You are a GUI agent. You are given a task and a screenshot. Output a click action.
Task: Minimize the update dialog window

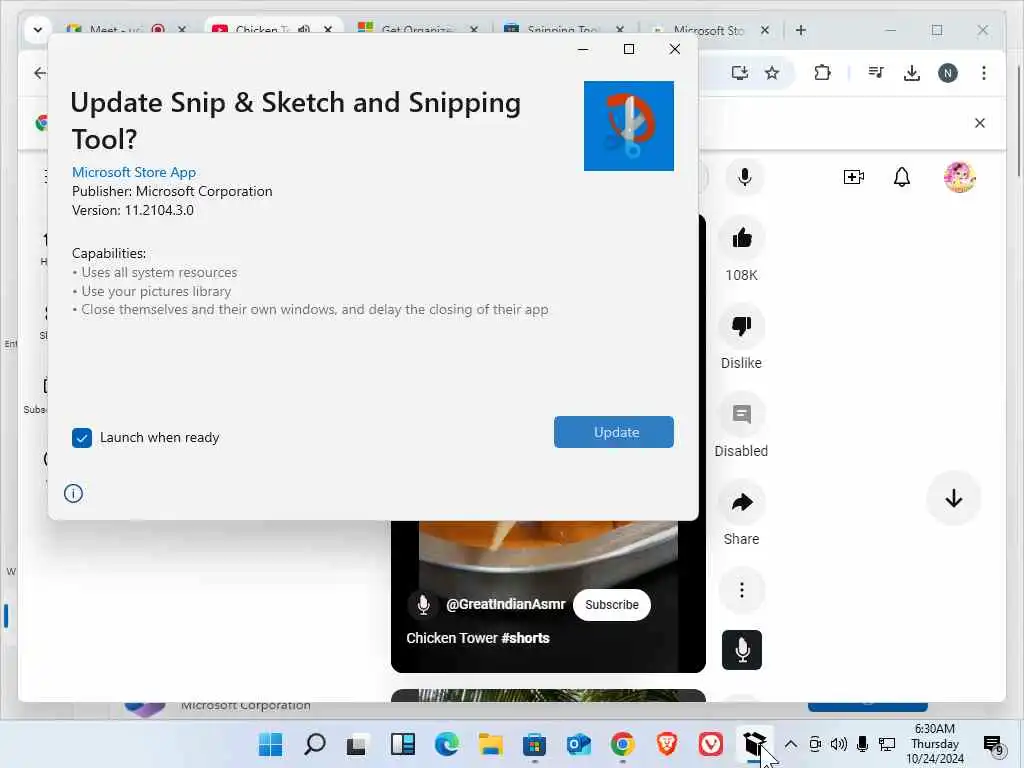pos(583,49)
